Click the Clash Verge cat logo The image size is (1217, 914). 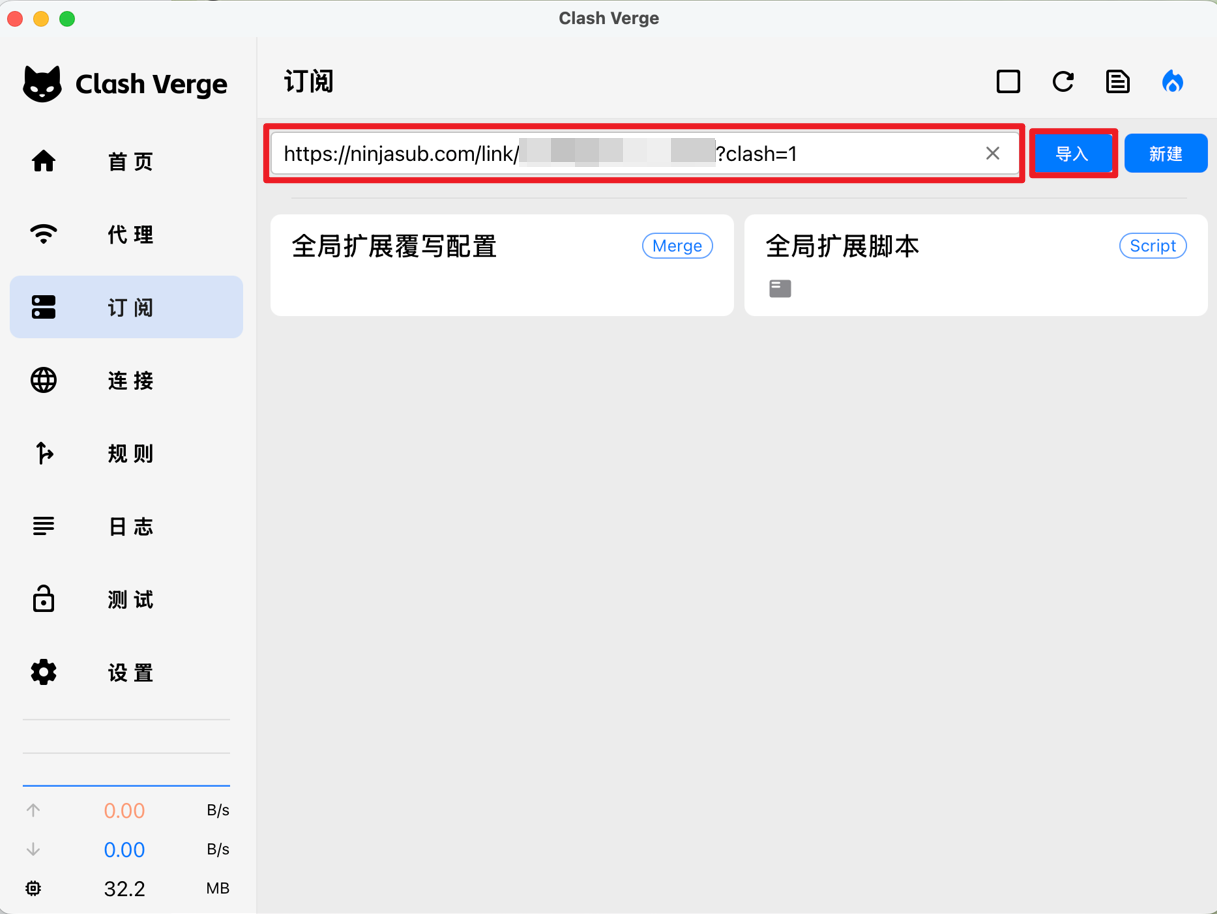pos(42,84)
